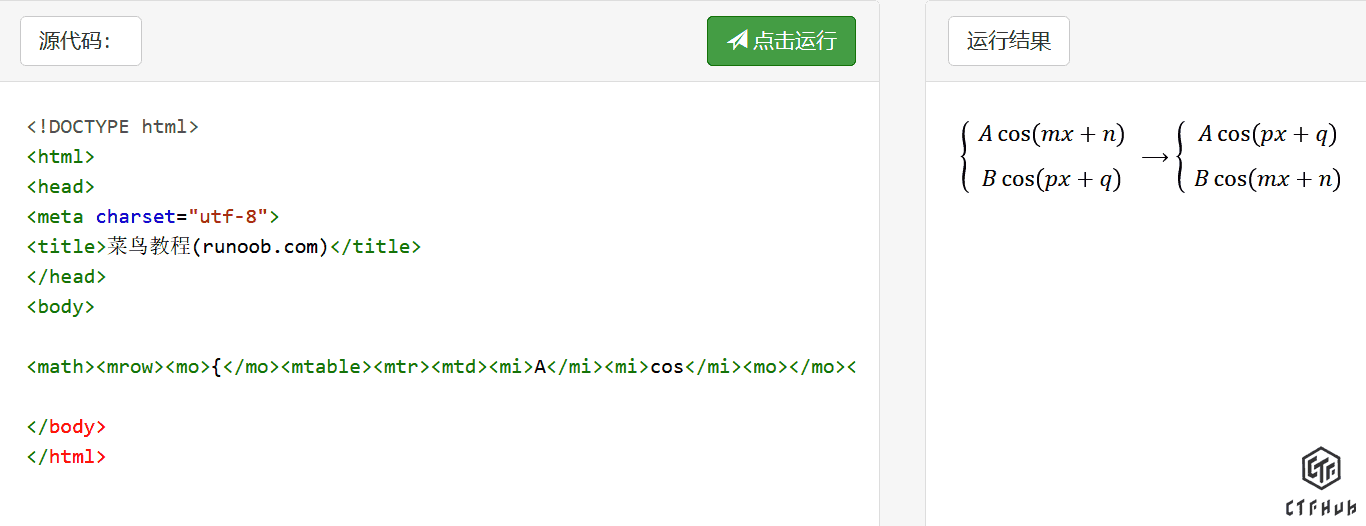This screenshot has width=1366, height=526.
Task: Click the 运行结果 label button
Action: (1008, 41)
